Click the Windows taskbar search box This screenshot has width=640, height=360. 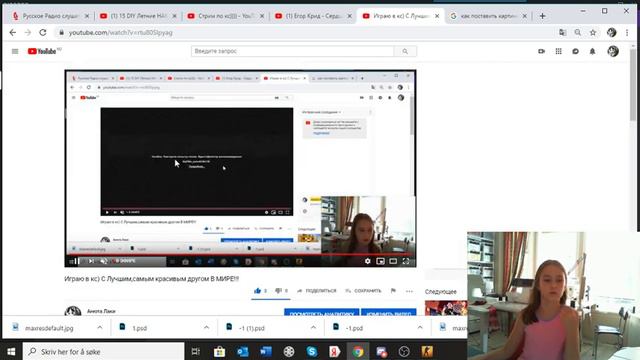[104, 351]
